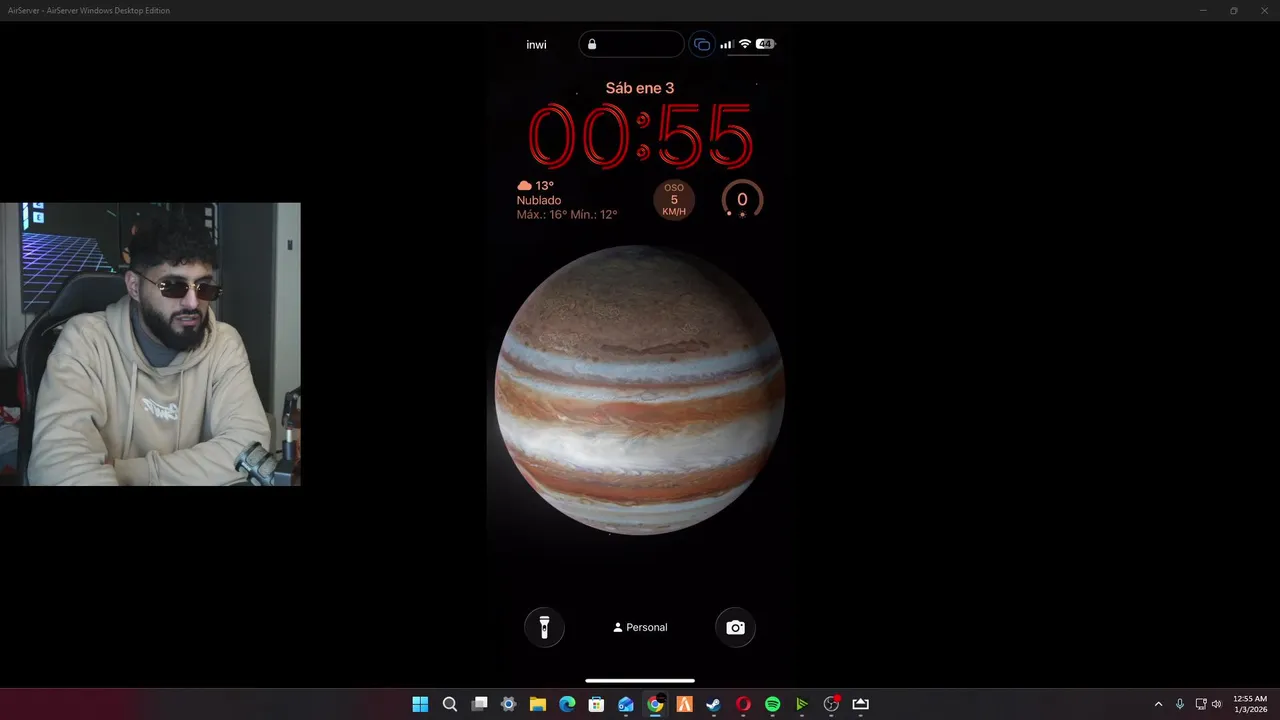The width and height of the screenshot is (1280, 720).
Task: Open the network tray icon
Action: coord(1201,704)
